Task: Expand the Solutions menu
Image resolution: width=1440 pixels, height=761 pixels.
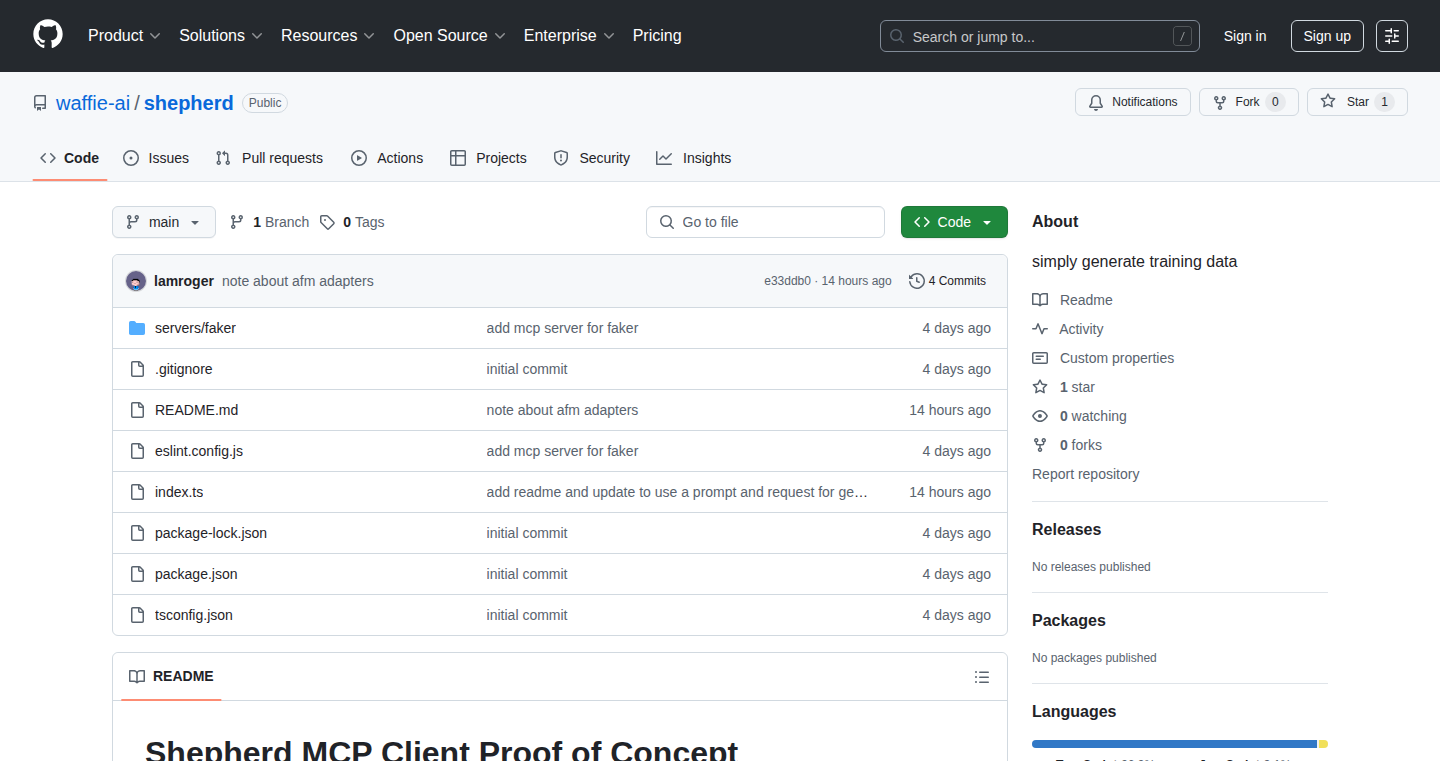Action: 221,36
